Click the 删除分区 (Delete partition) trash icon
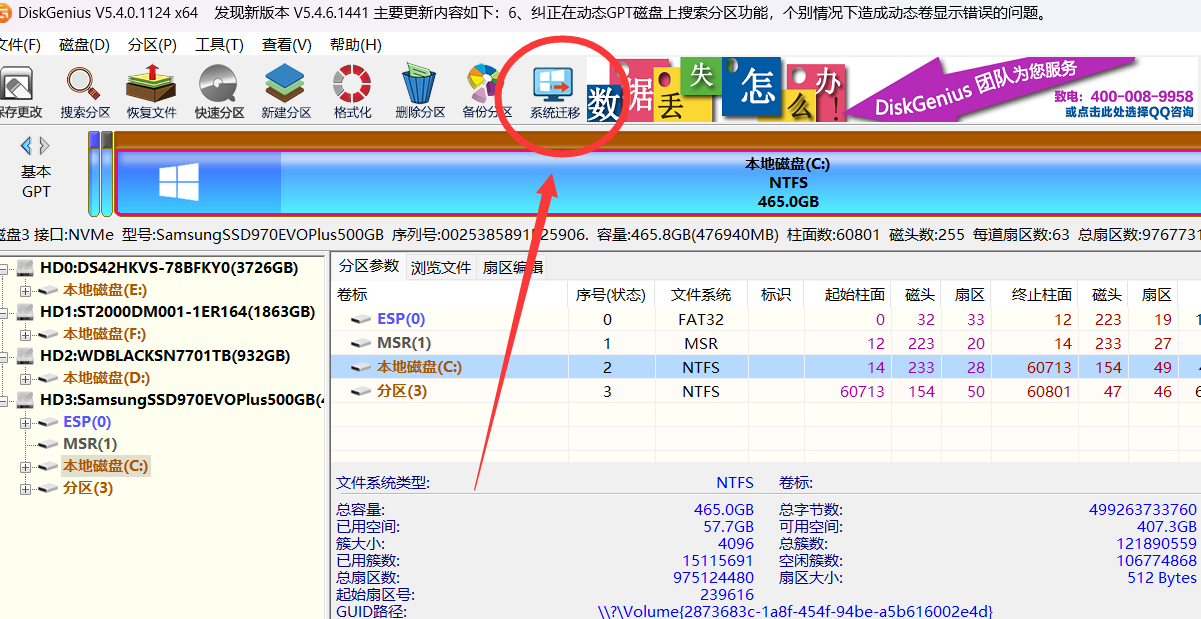This screenshot has width=1201, height=619. tap(420, 85)
